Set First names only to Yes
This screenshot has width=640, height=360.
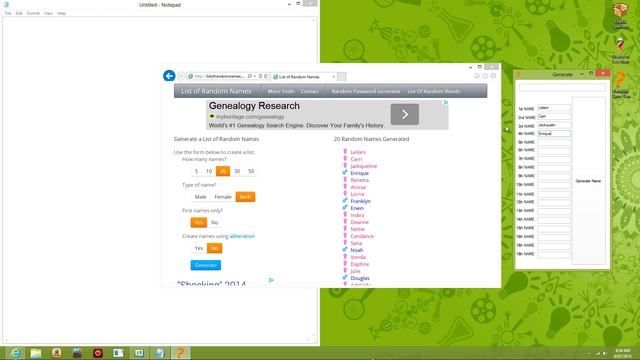click(199, 222)
